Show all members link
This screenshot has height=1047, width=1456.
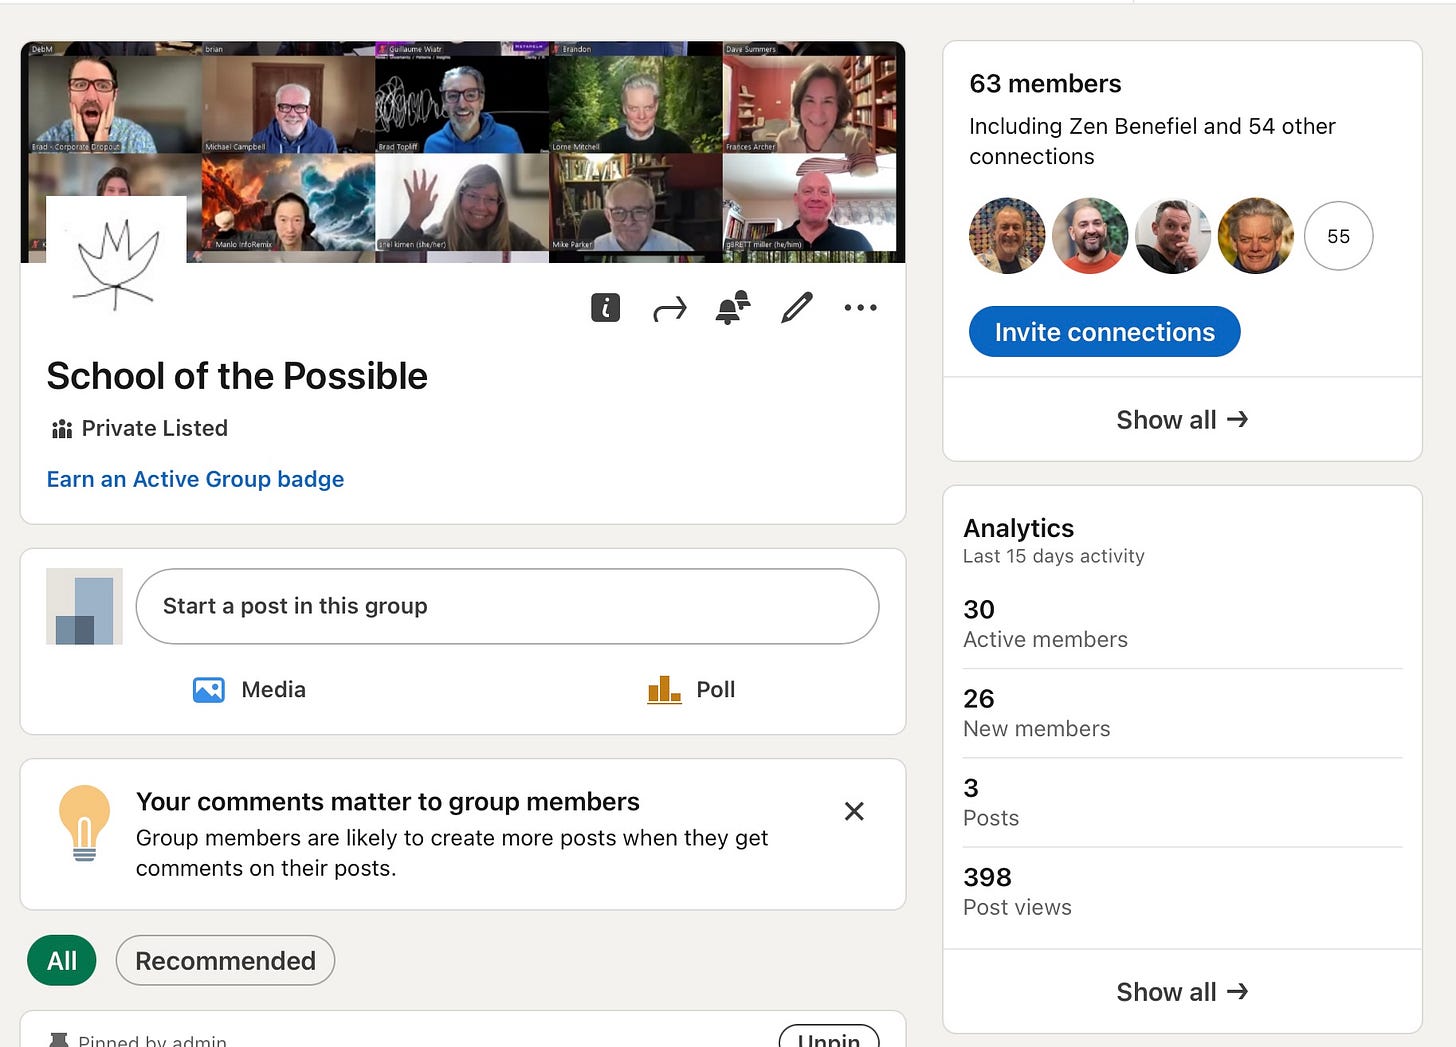[x=1182, y=420]
